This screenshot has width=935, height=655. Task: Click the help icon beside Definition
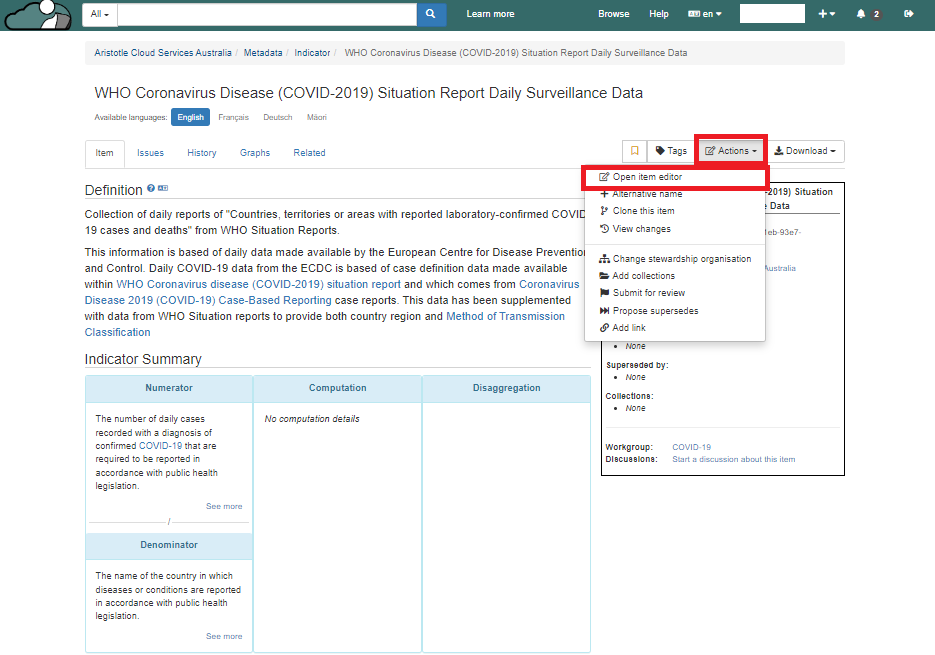151,188
